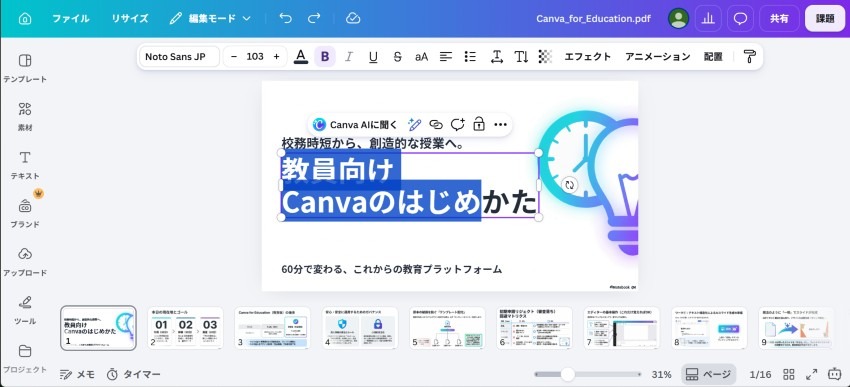Open the Noto Sans JP font dropdown
Viewport: 850px width, 387px height.
(179, 56)
